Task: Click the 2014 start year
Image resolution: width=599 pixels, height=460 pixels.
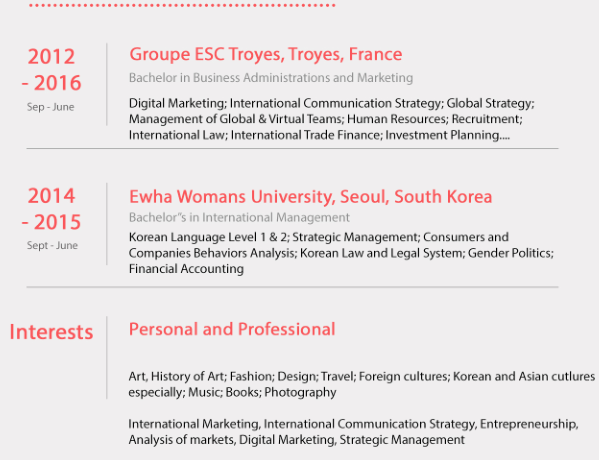Action: click(51, 196)
